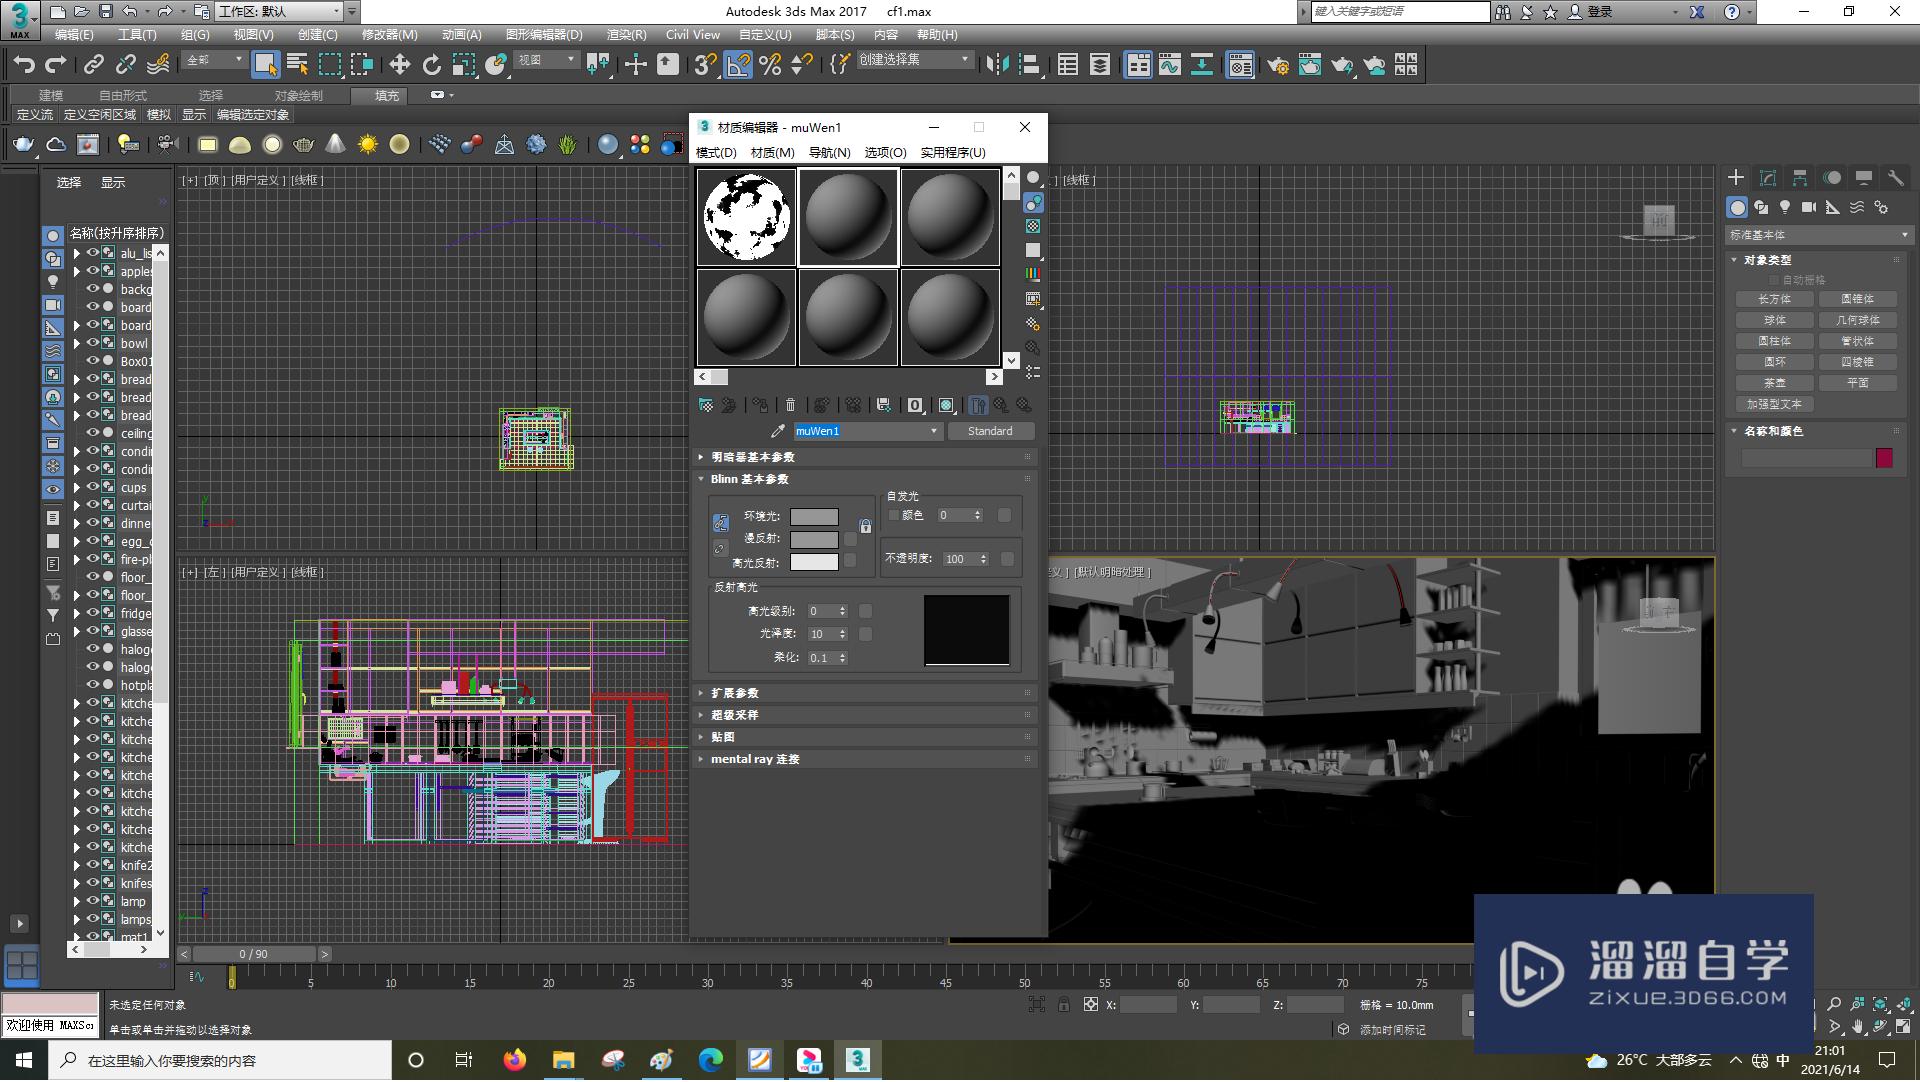Choose Select and Rotate tool
Image resolution: width=1920 pixels, height=1082 pixels.
coord(431,65)
